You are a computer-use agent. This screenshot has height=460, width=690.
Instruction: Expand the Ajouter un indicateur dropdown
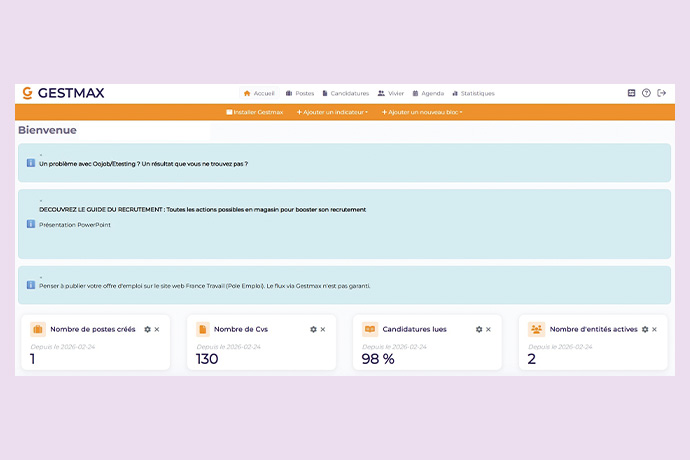coord(332,112)
